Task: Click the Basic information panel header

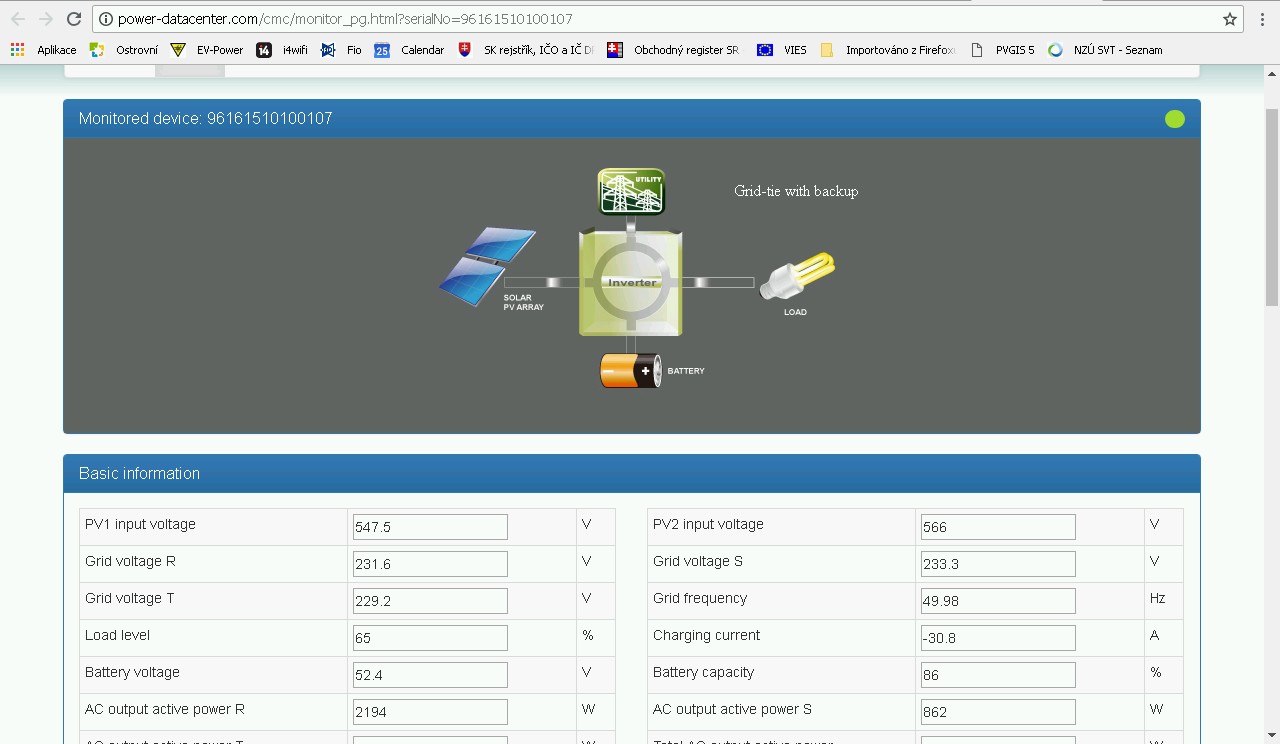Action: 632,474
